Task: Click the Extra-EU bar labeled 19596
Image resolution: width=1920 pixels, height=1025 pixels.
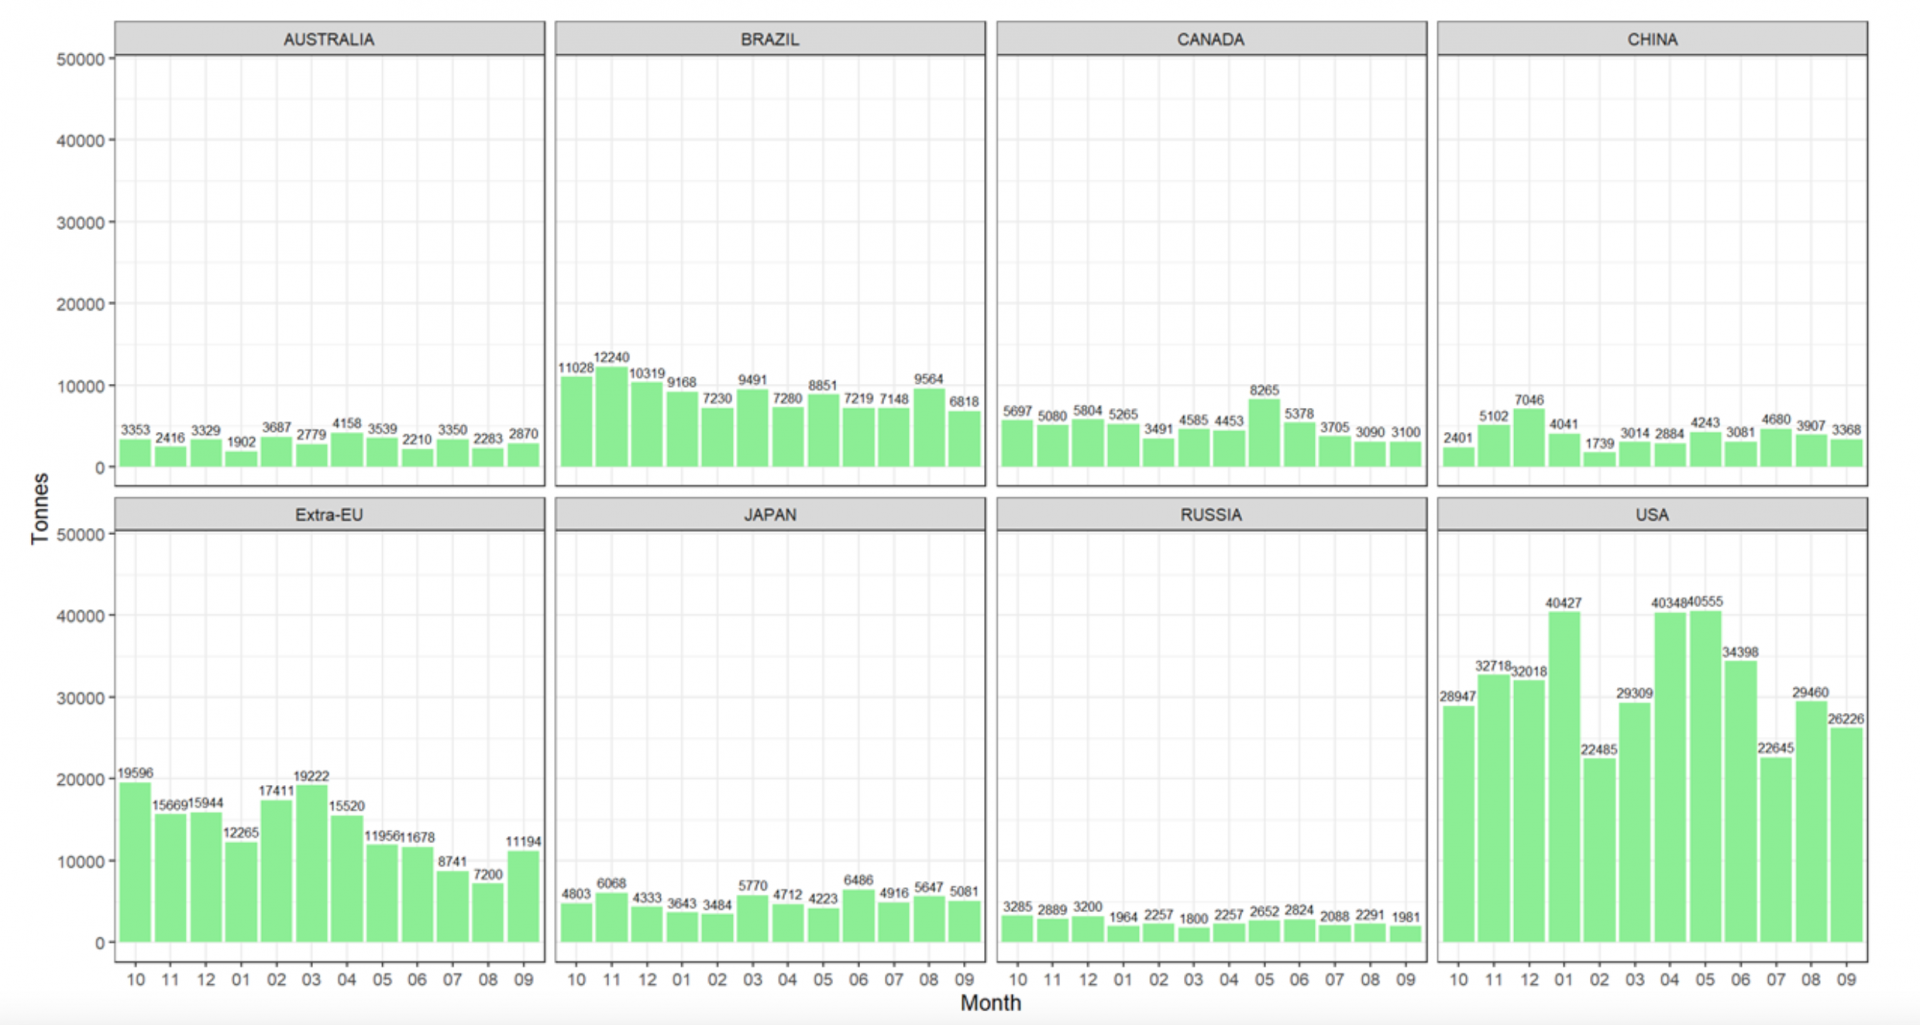Action: tap(135, 862)
